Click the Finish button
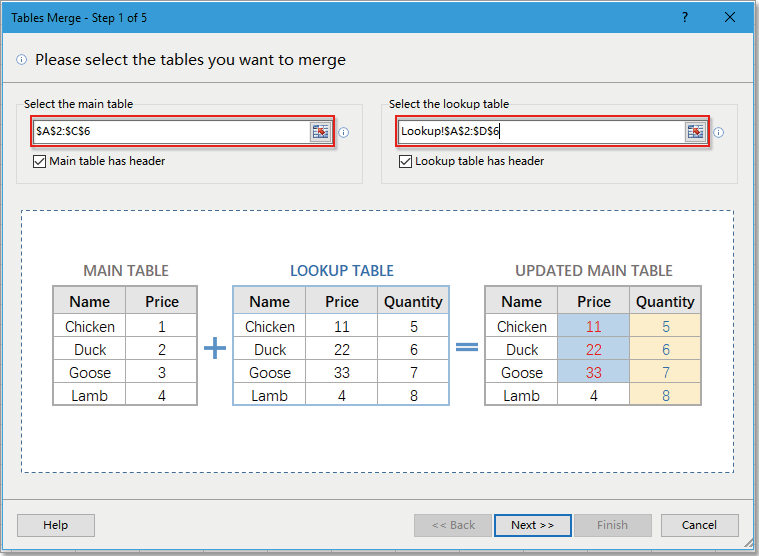Screen dimensions: 759x556 pos(612,525)
